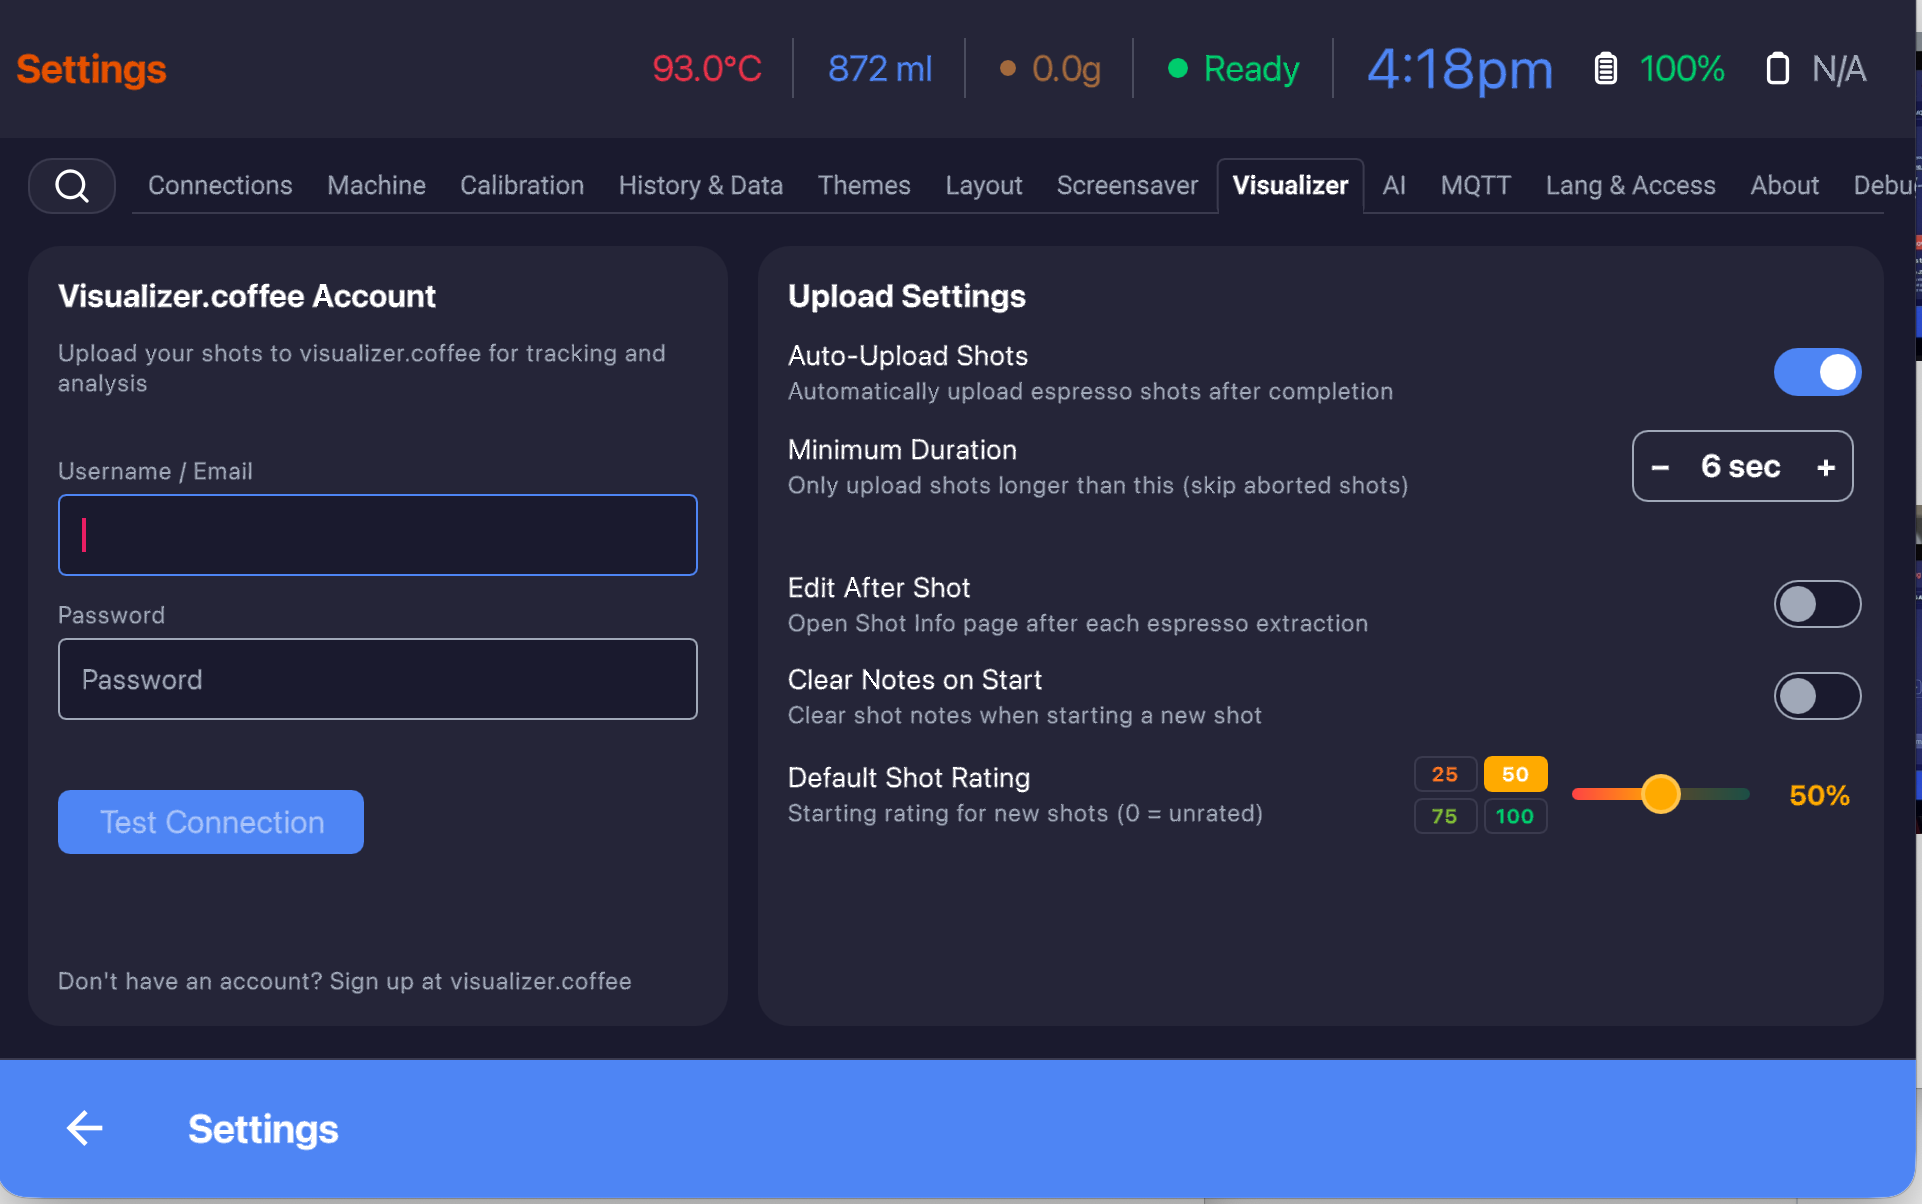This screenshot has width=1922, height=1204.
Task: Focus the Username / Email field
Action: tap(378, 535)
